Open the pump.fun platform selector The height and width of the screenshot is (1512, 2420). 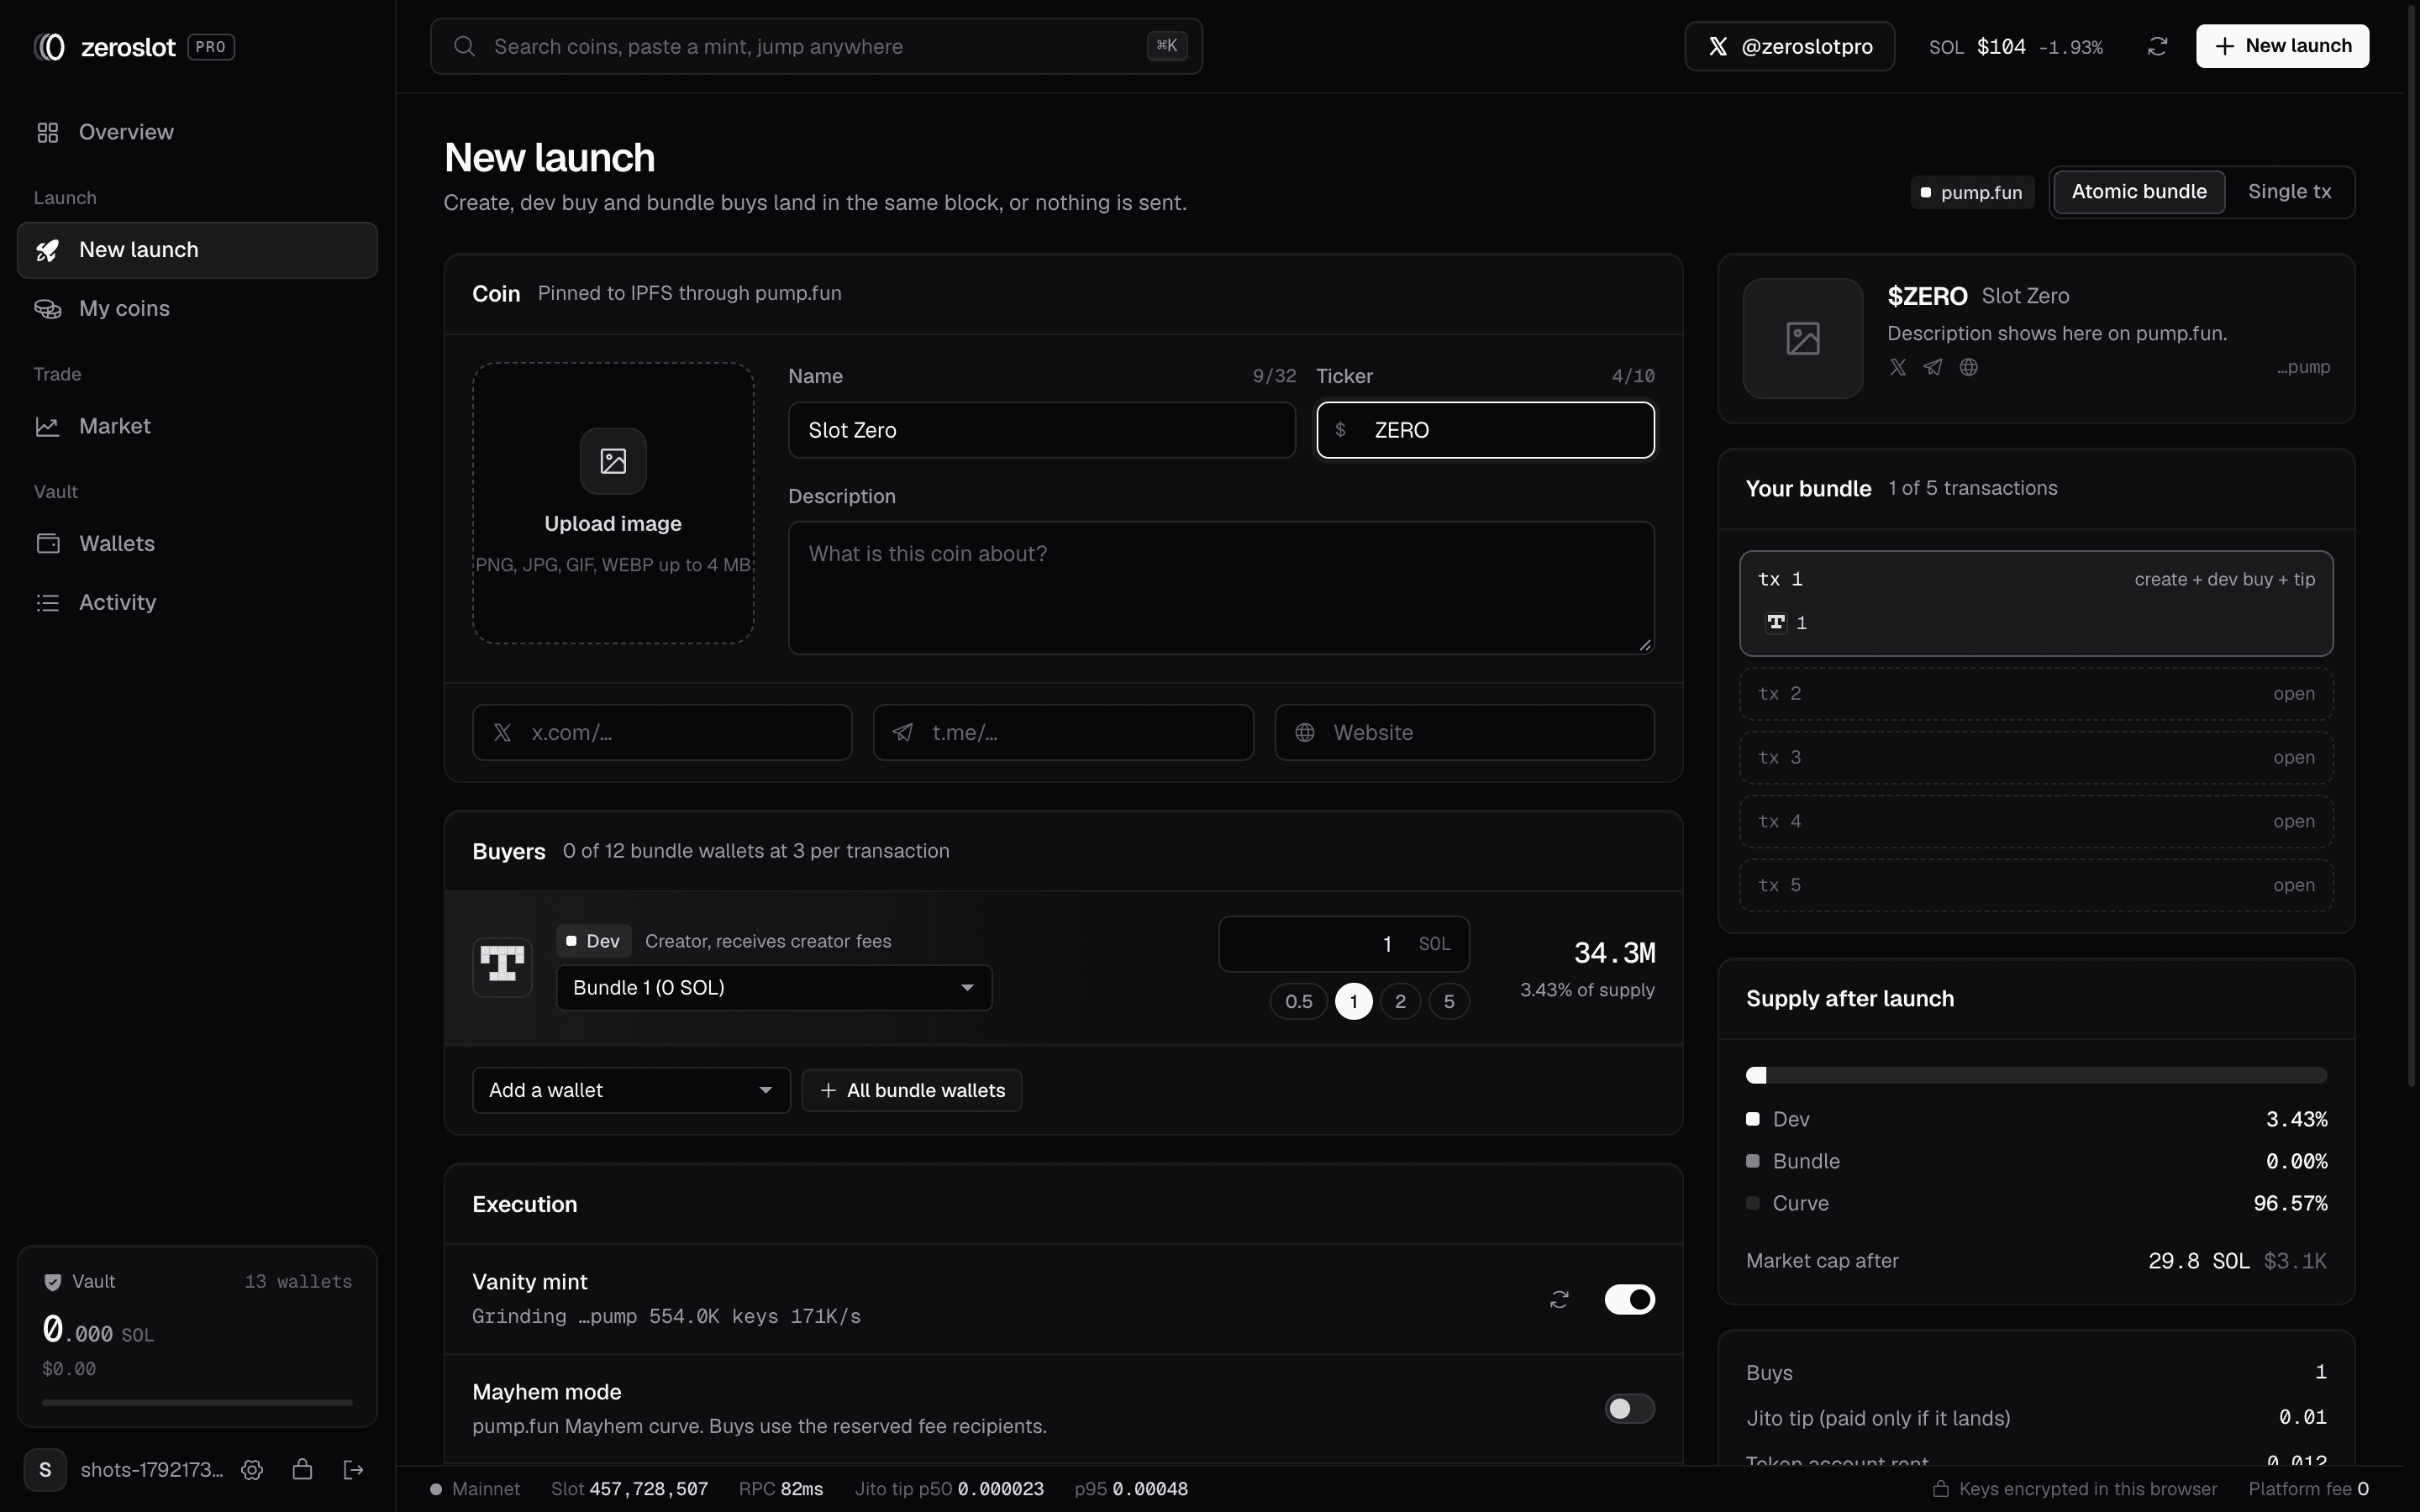pos(1972,192)
